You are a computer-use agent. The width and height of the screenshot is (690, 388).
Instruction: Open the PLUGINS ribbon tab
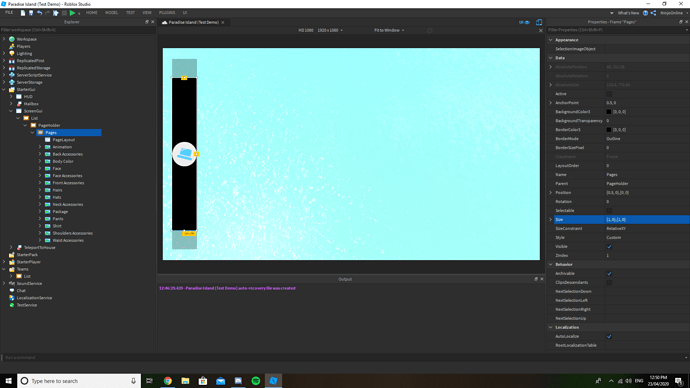[167, 13]
